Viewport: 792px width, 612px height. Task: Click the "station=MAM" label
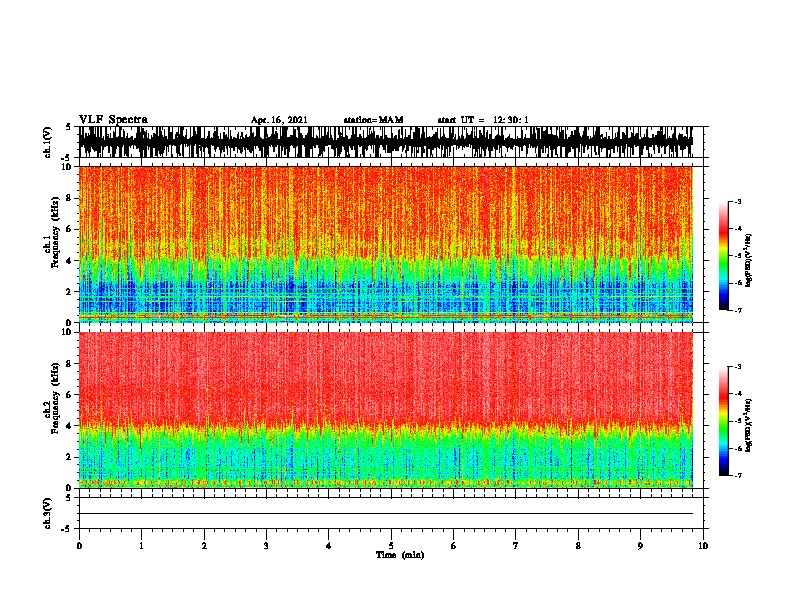pyautogui.click(x=373, y=120)
